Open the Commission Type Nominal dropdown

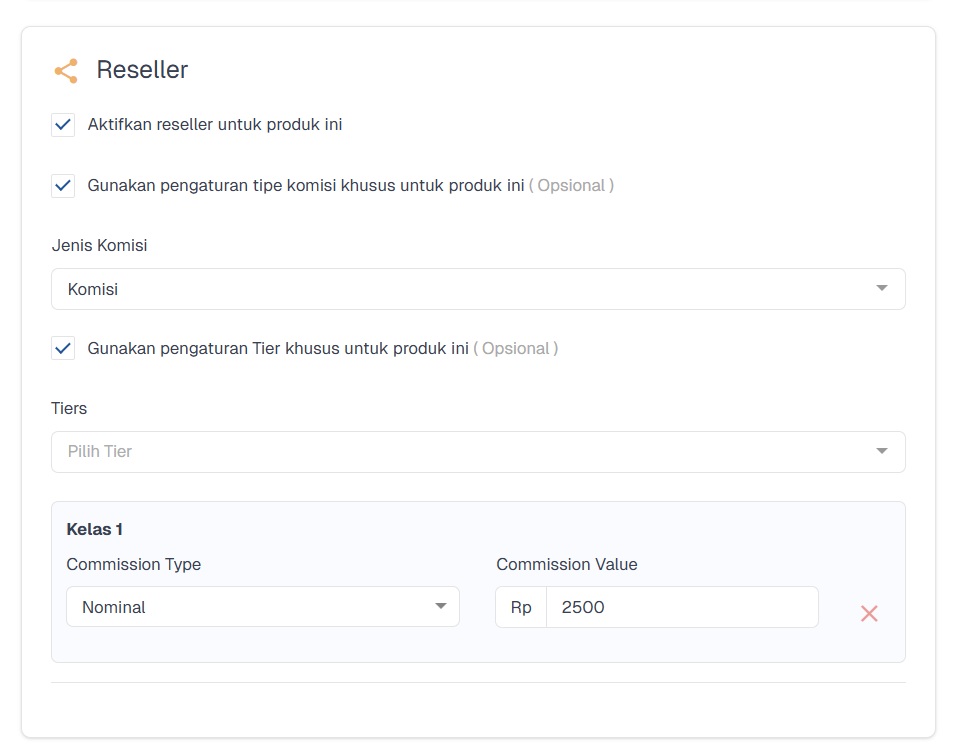point(263,607)
